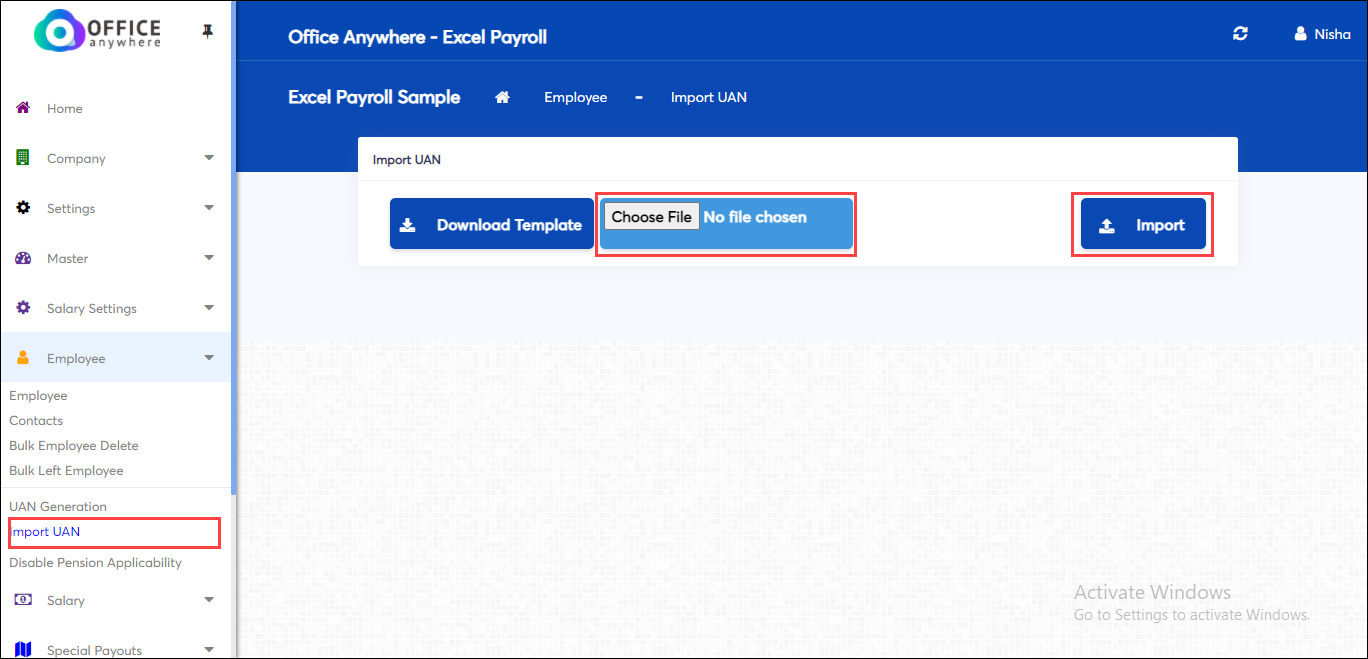Toggle the sidebar pin icon
Viewport: 1368px width, 659px height.
(207, 32)
